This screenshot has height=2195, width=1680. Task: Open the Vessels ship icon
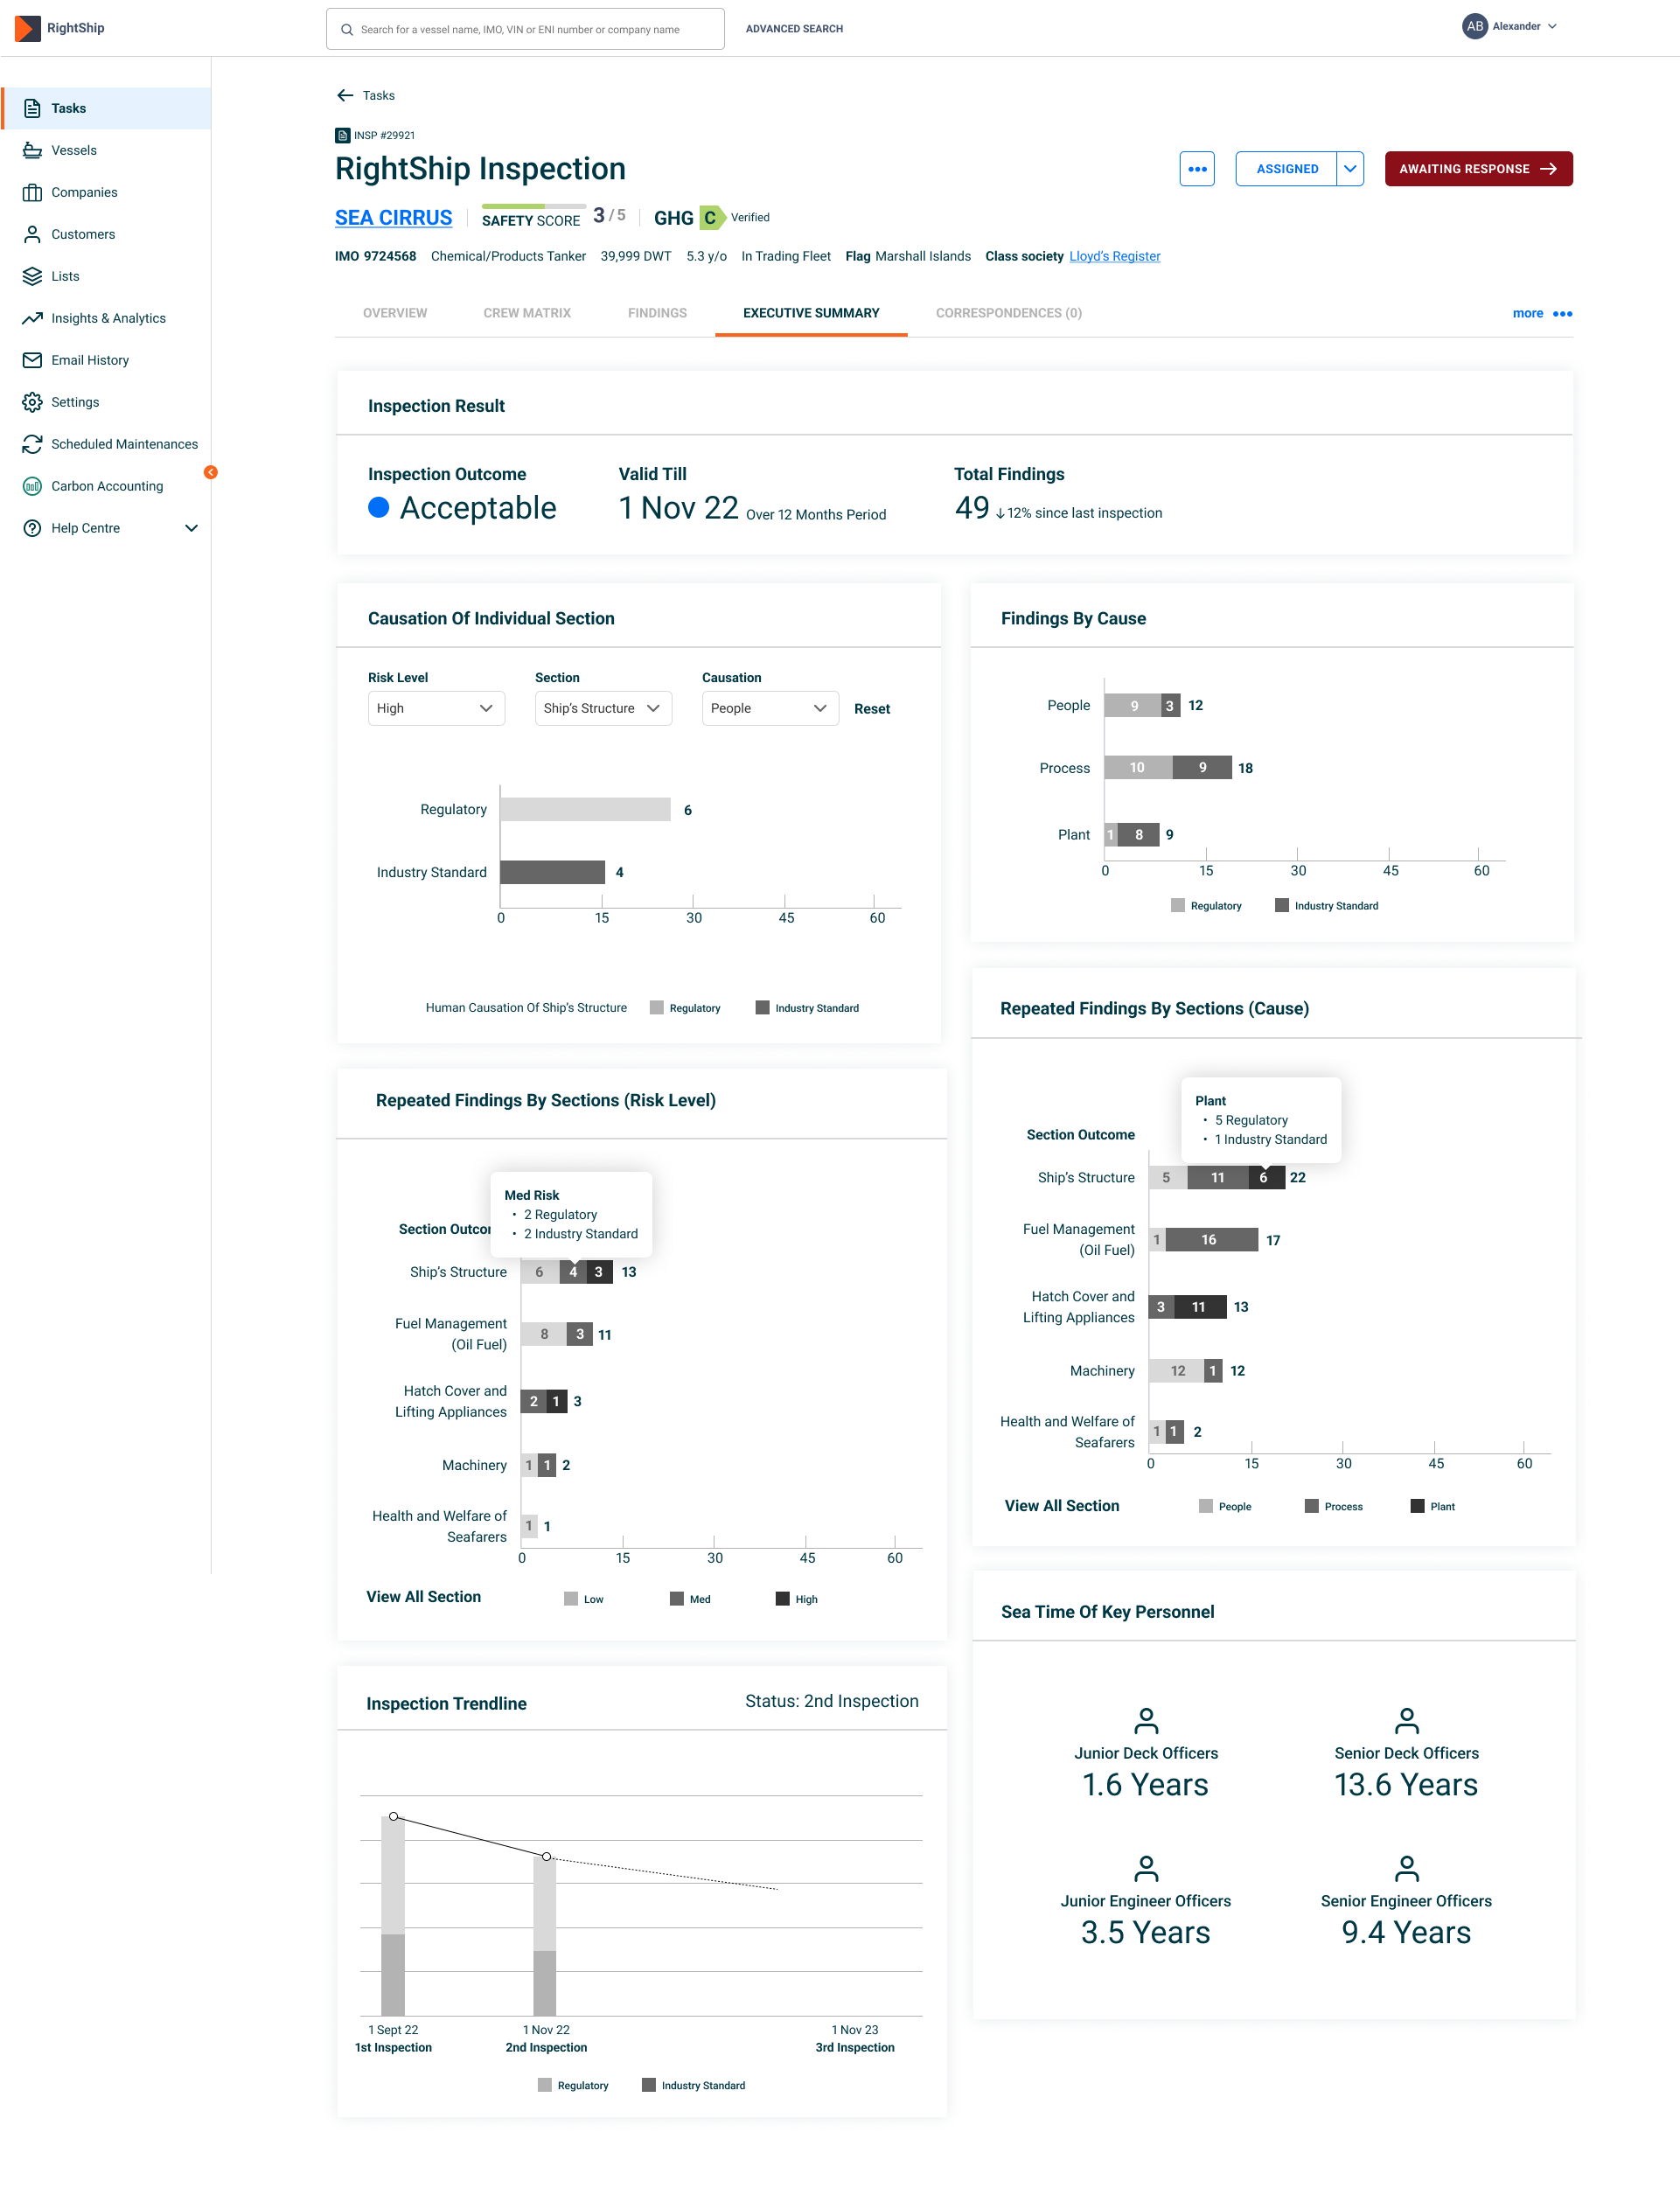coord(32,150)
